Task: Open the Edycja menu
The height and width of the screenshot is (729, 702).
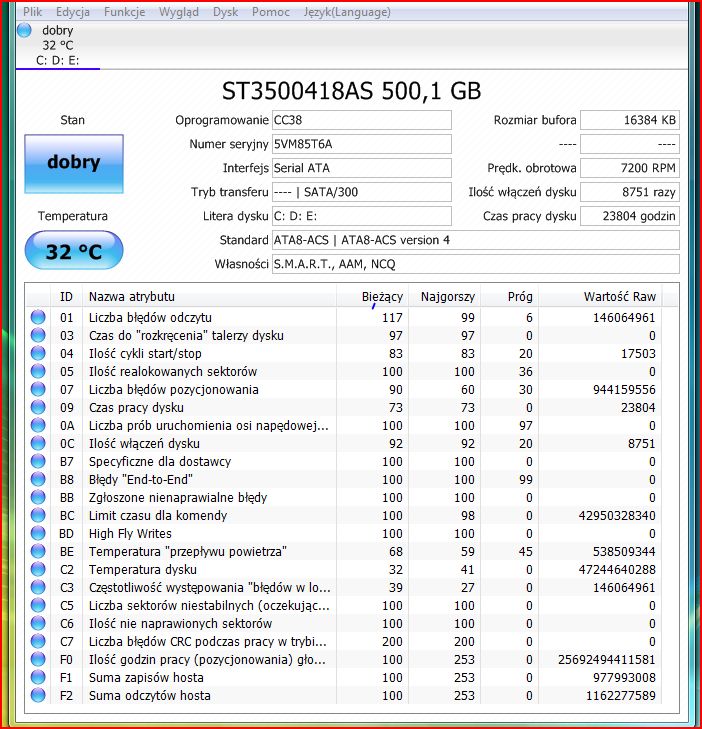Action: pos(73,12)
